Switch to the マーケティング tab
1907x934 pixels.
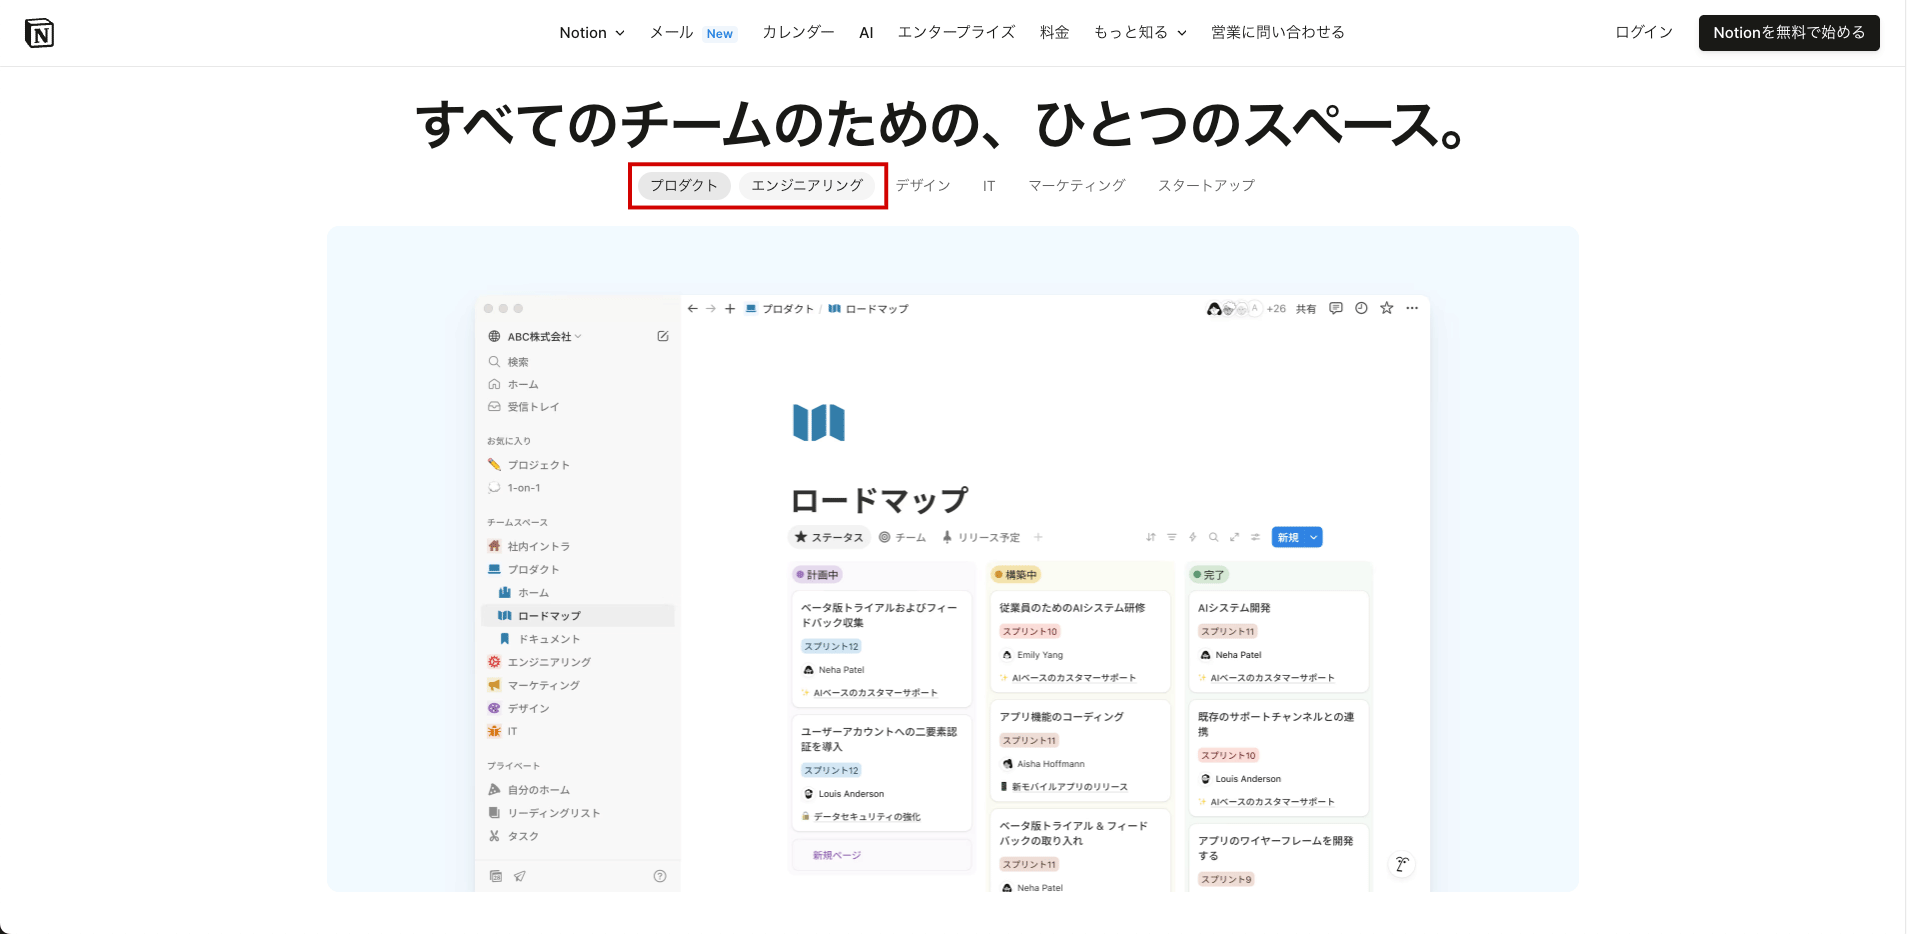pos(1077,186)
